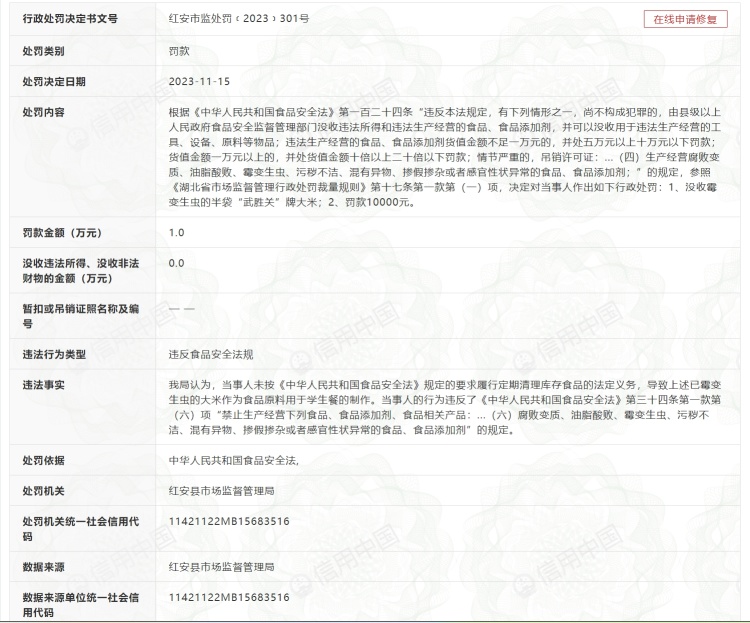Select the confiscated amount value 0.0
The image size is (750, 623).
point(177,263)
